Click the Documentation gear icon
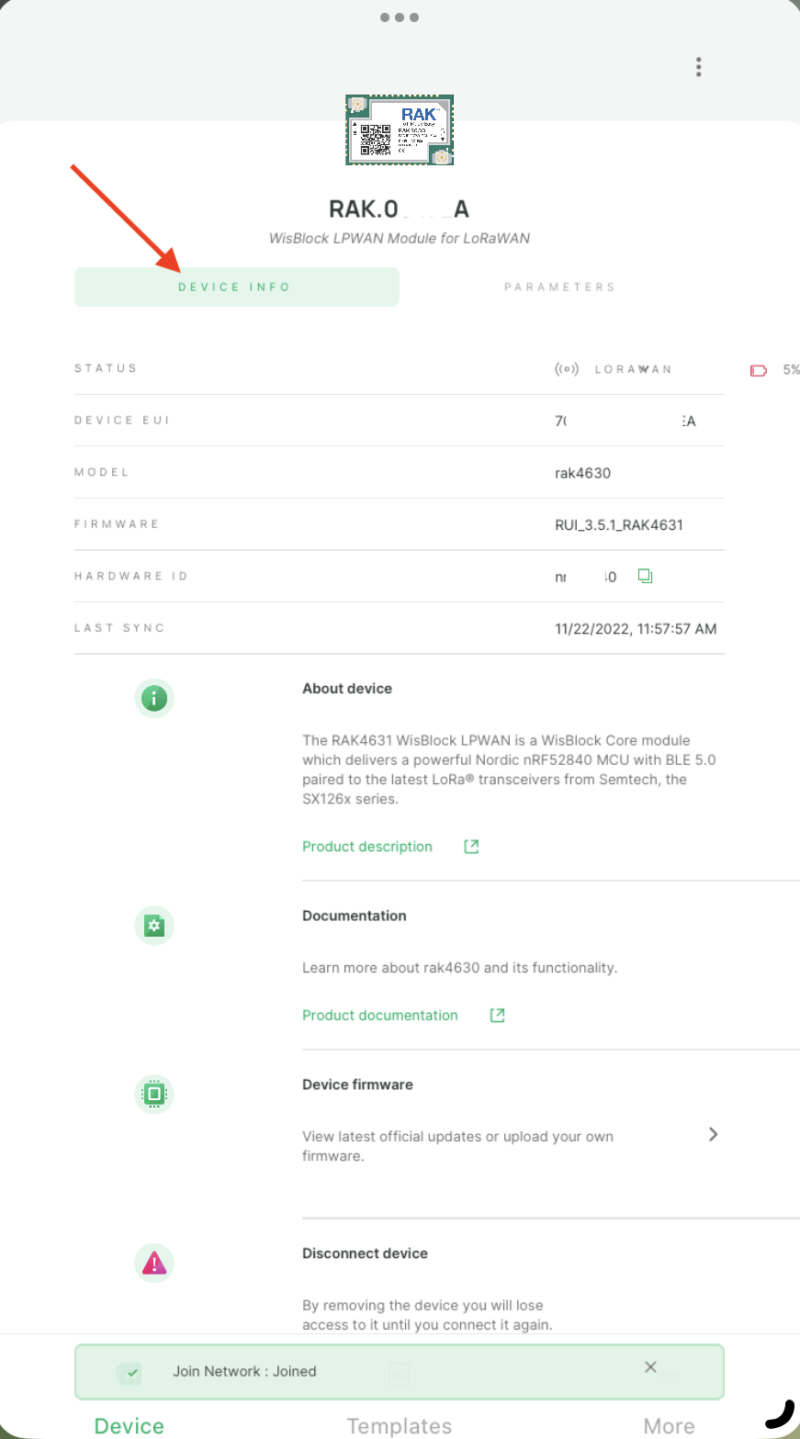Viewport: 800px width, 1439px height. pyautogui.click(x=154, y=925)
